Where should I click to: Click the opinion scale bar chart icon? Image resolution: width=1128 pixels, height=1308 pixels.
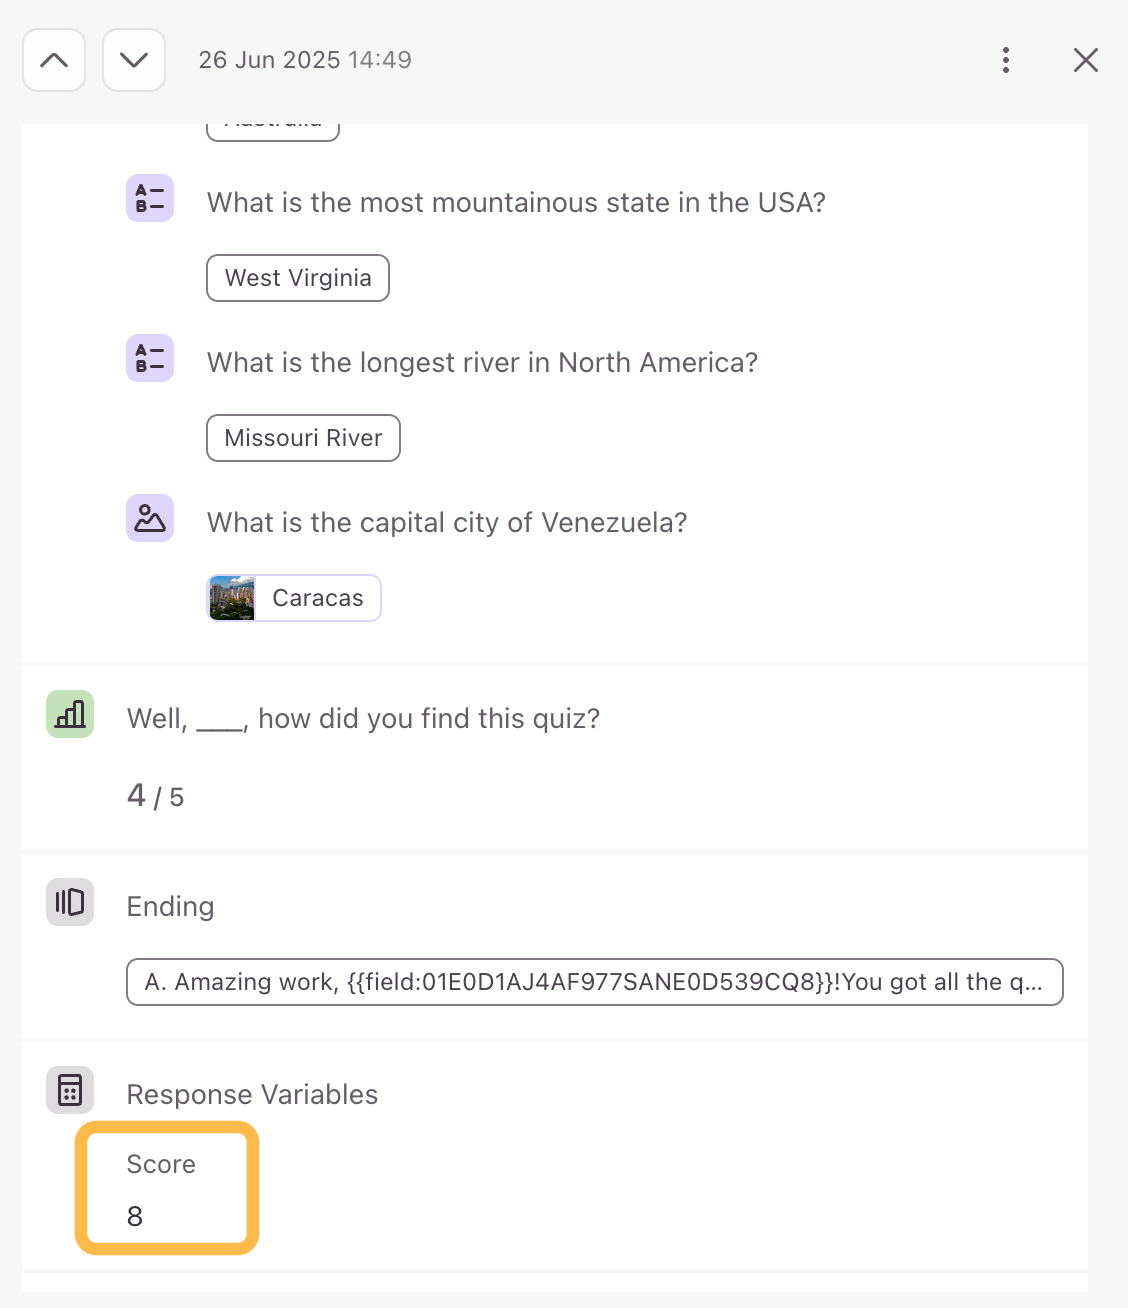pyautogui.click(x=70, y=714)
